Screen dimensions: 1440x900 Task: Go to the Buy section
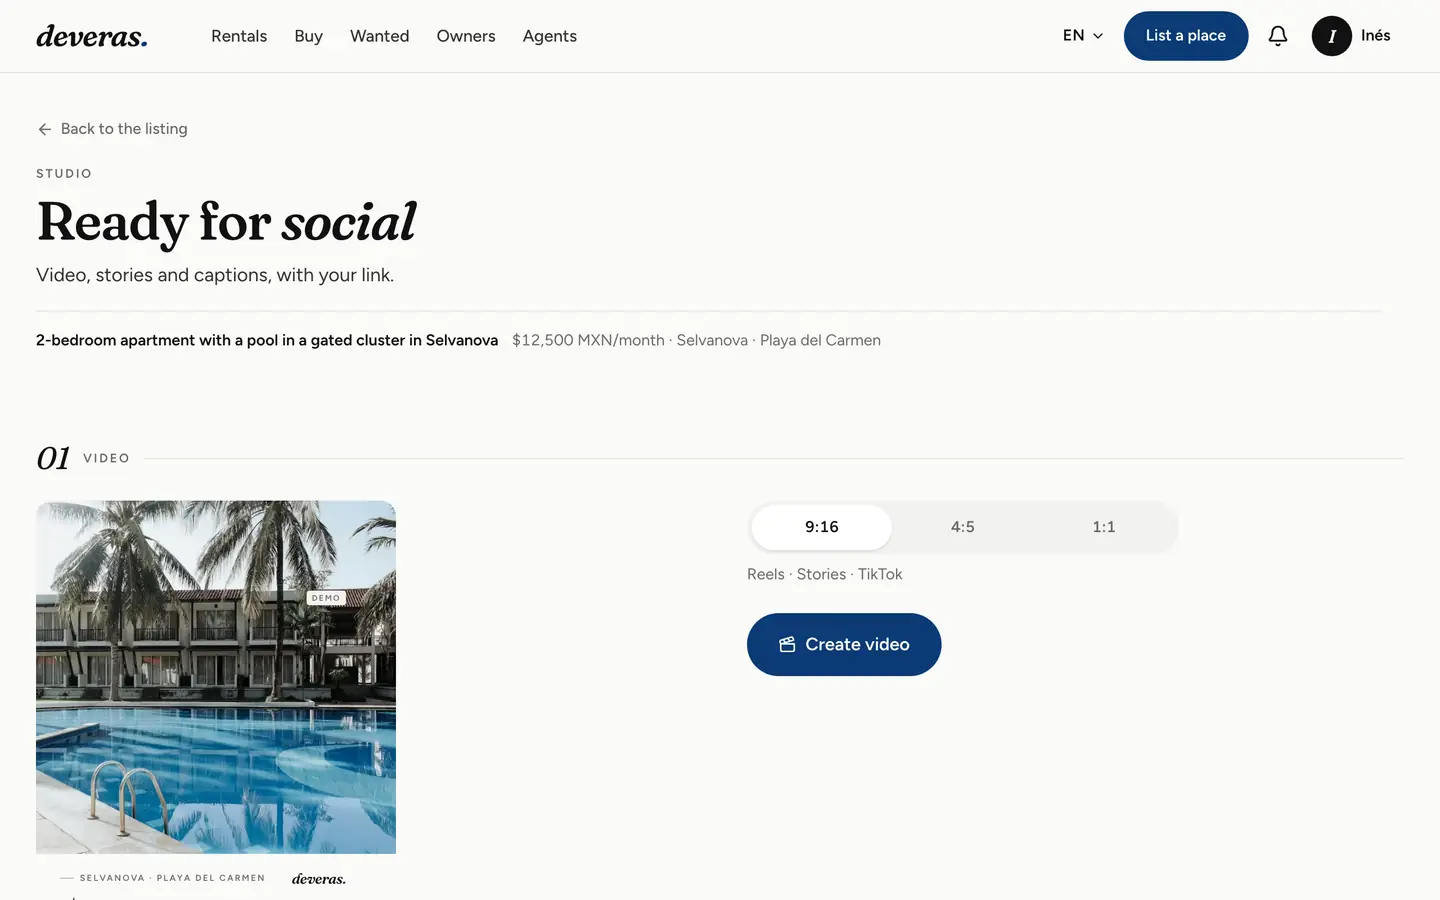click(x=308, y=36)
